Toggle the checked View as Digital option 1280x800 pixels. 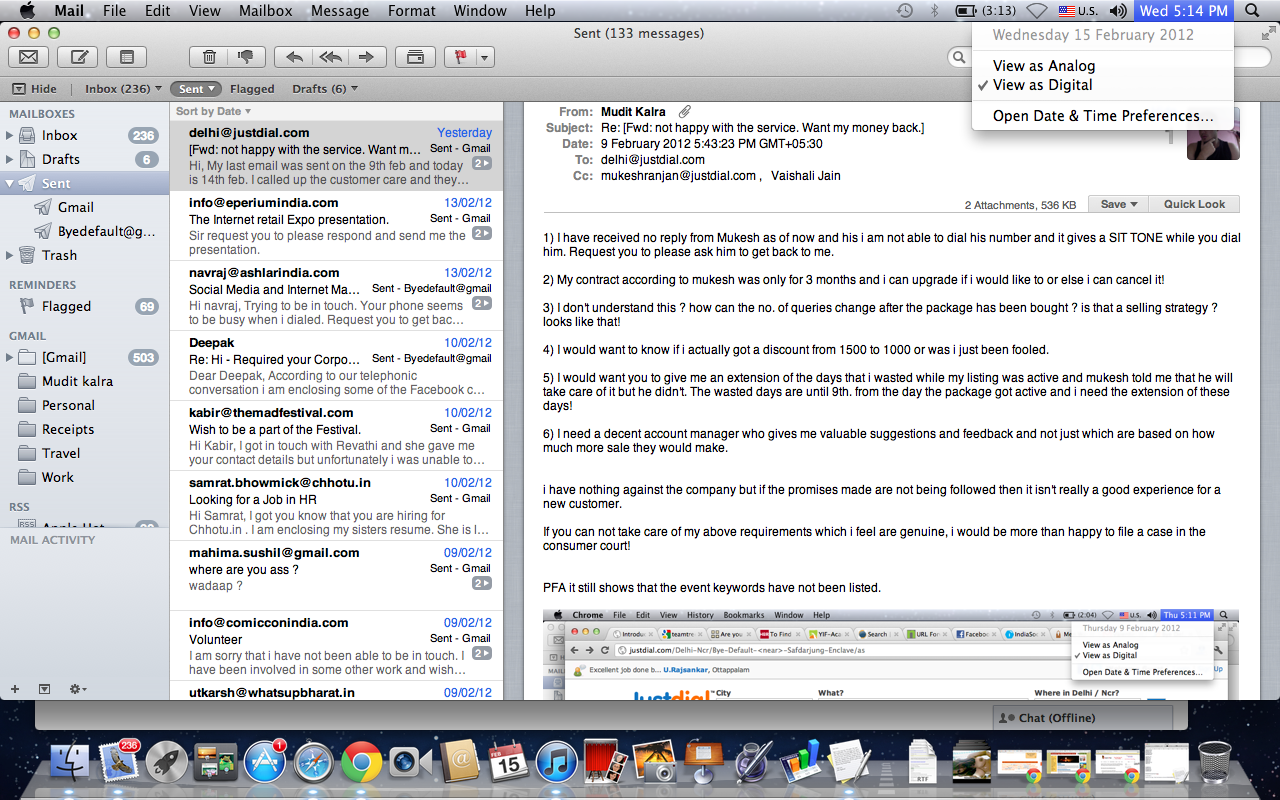pos(1042,85)
